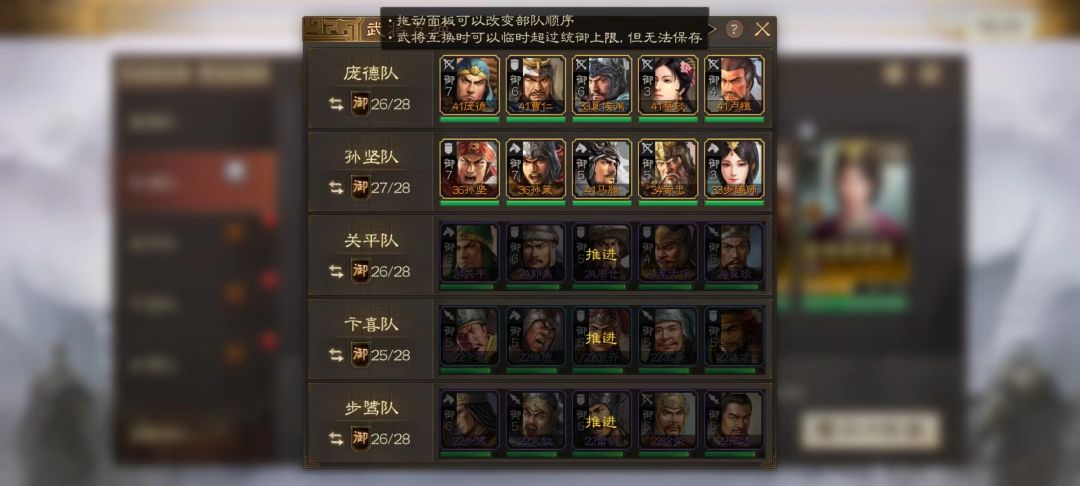
Task: Close the team panel with X
Action: click(x=762, y=29)
